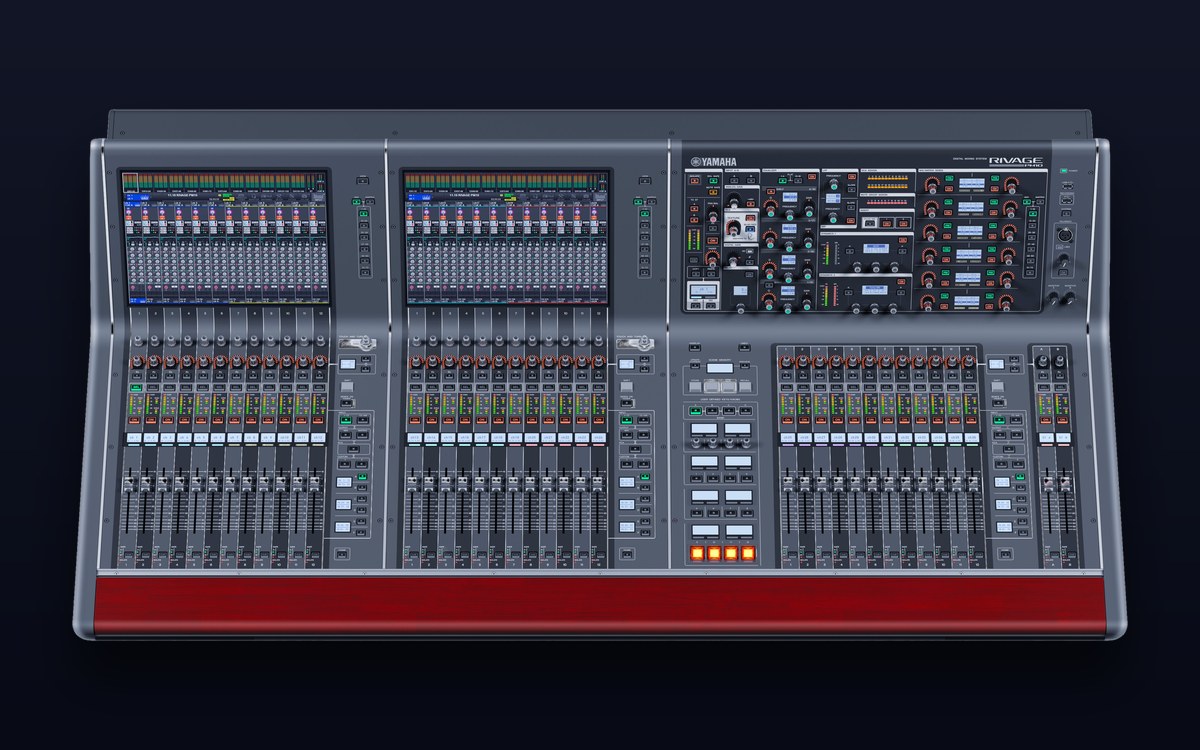The height and width of the screenshot is (750, 1200).
Task: Toggle lit green SEL key on left bay channel 1
Action: click(136, 388)
